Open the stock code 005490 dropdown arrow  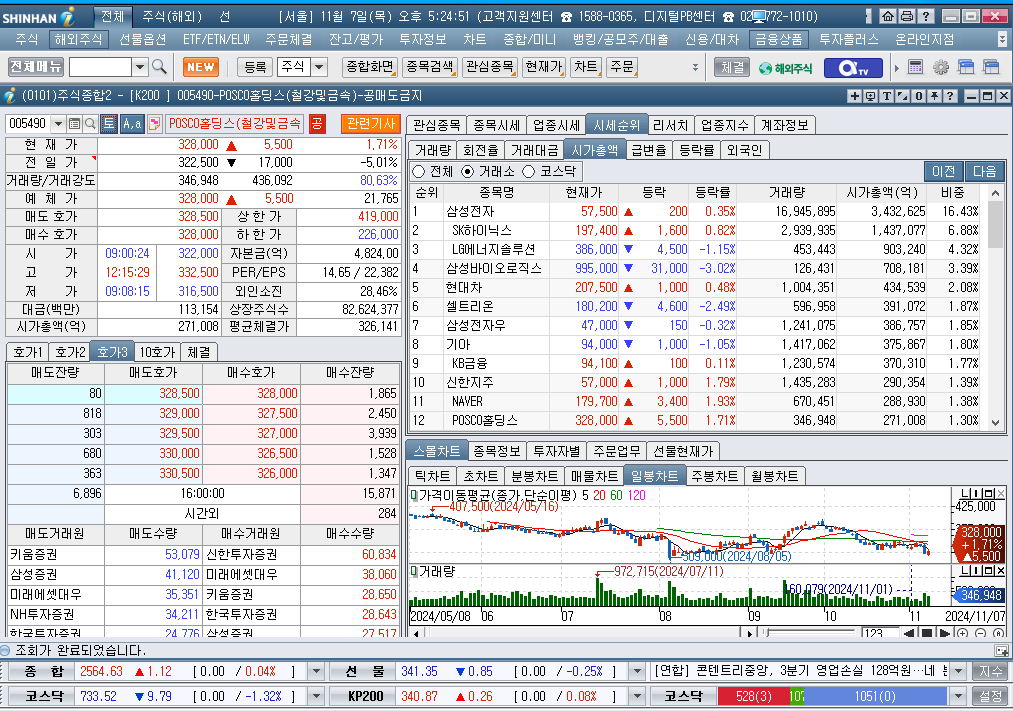pos(58,123)
